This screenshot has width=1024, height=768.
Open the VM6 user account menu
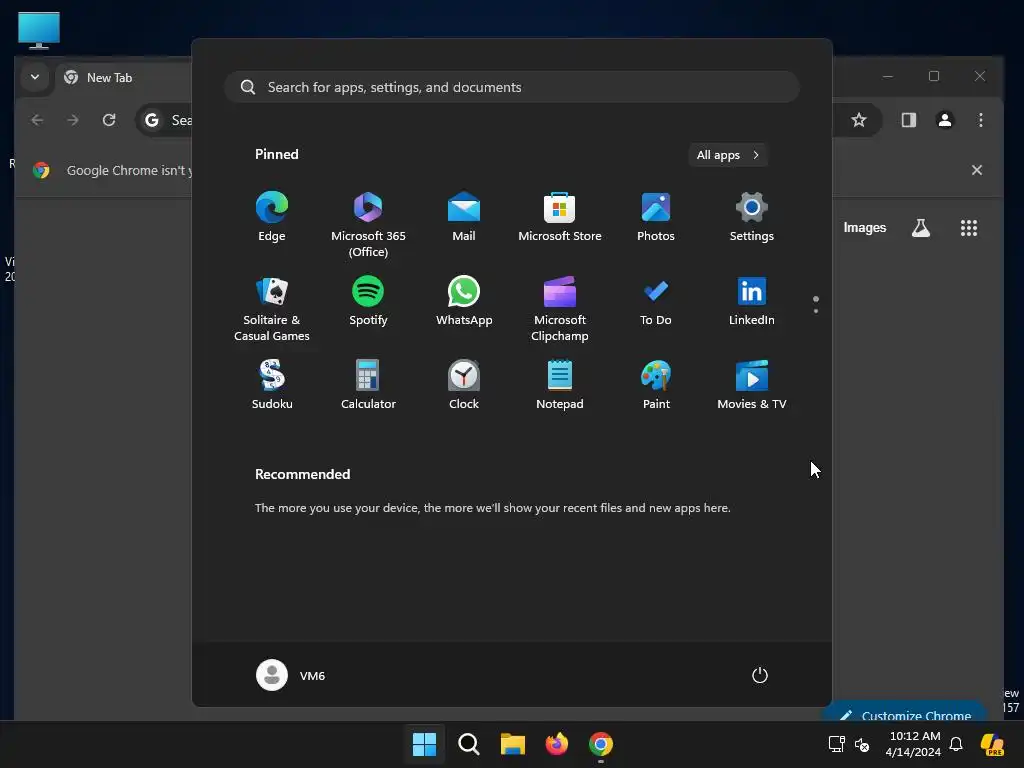click(x=291, y=675)
